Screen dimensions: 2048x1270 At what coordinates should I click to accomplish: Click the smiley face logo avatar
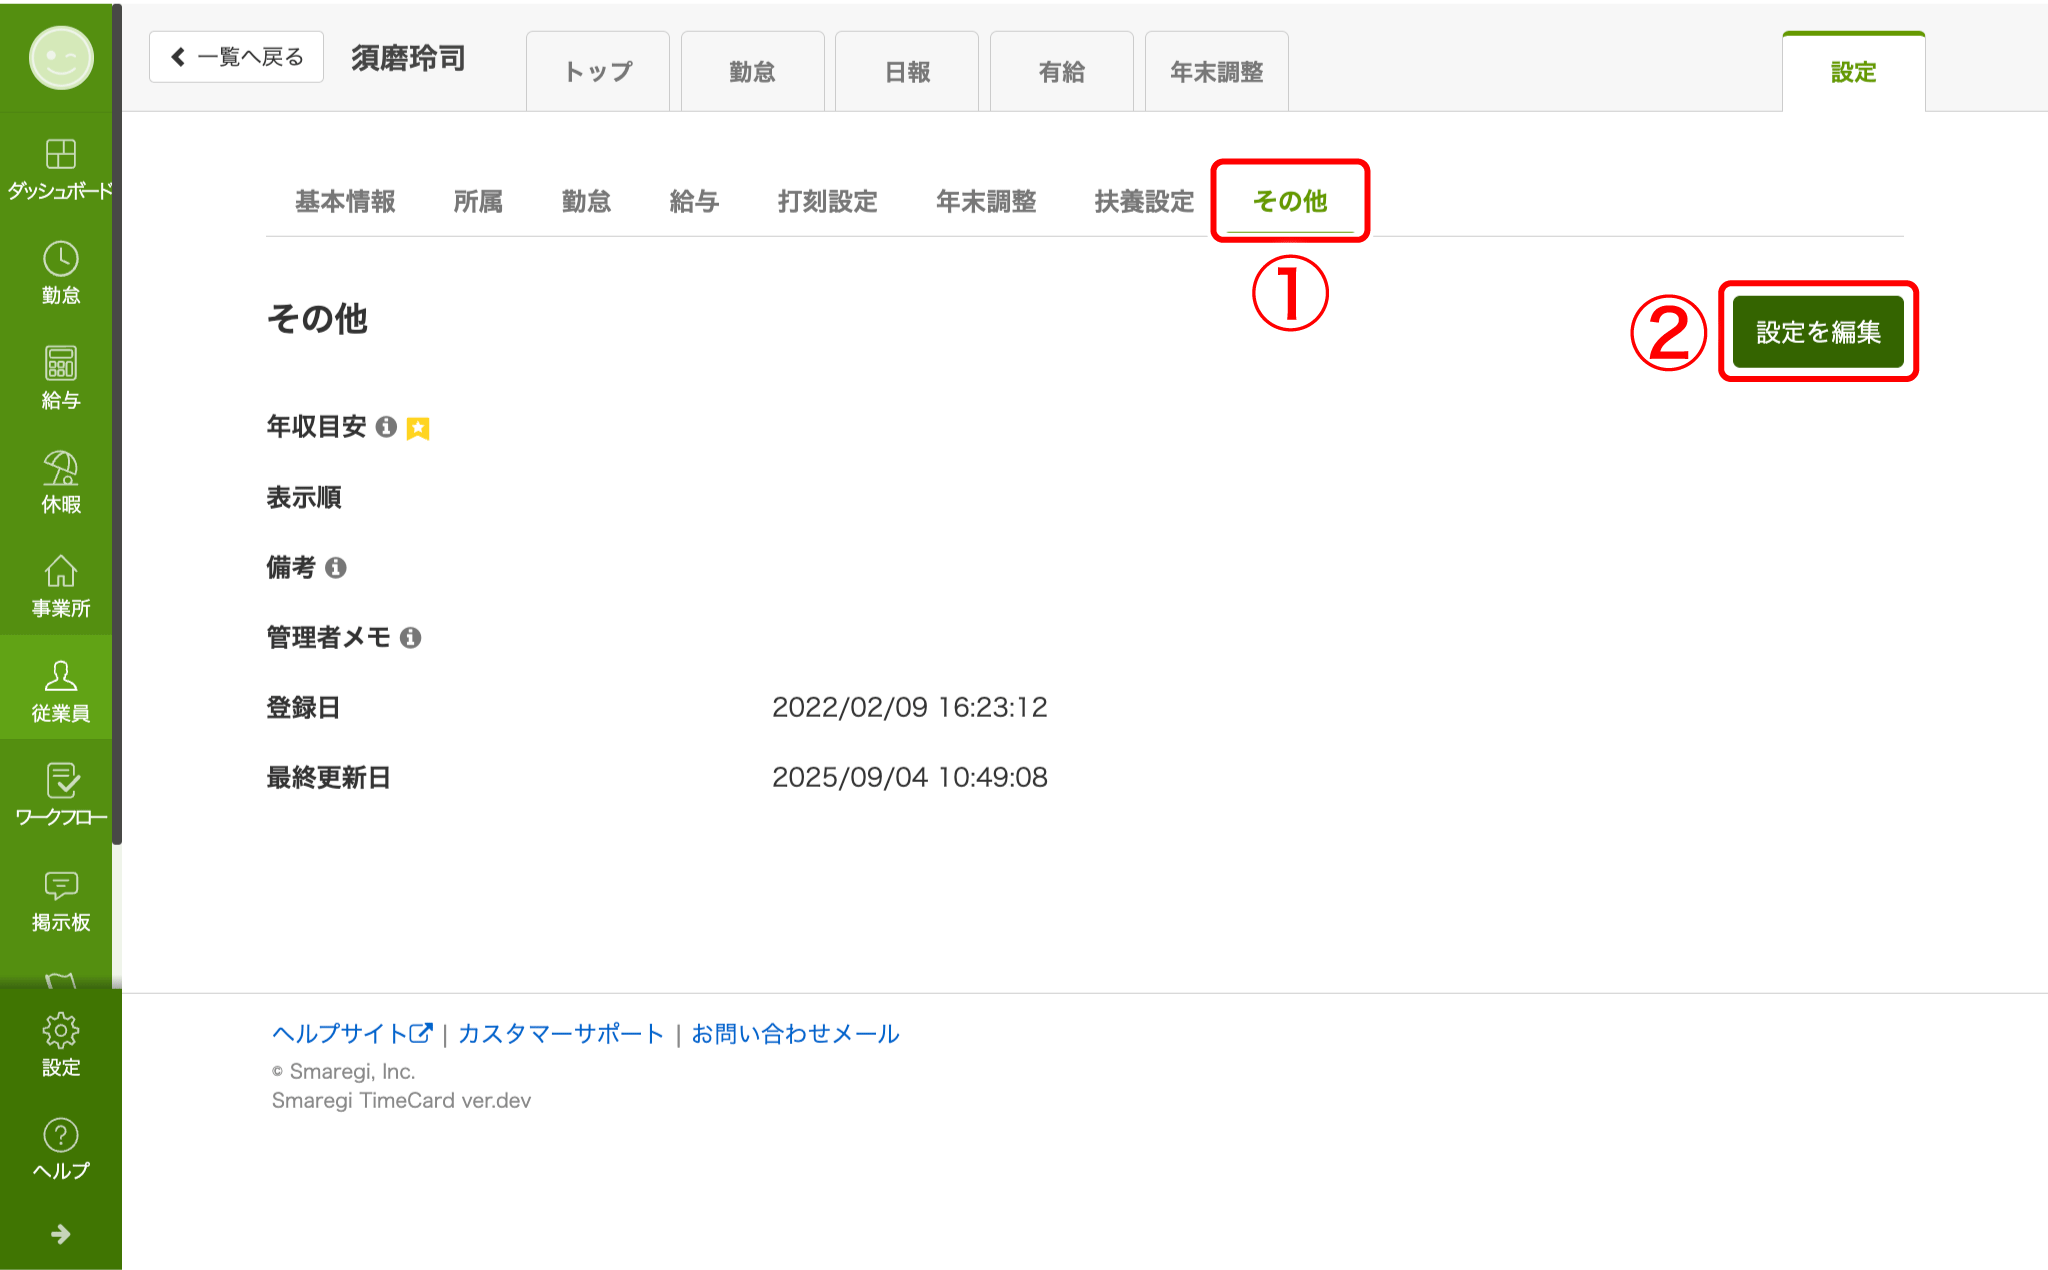61,58
